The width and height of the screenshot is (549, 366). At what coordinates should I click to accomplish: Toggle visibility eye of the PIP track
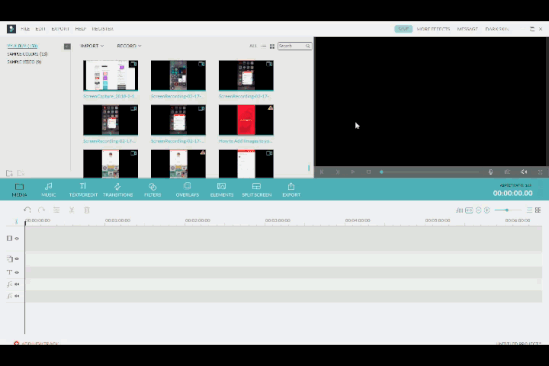[17, 259]
